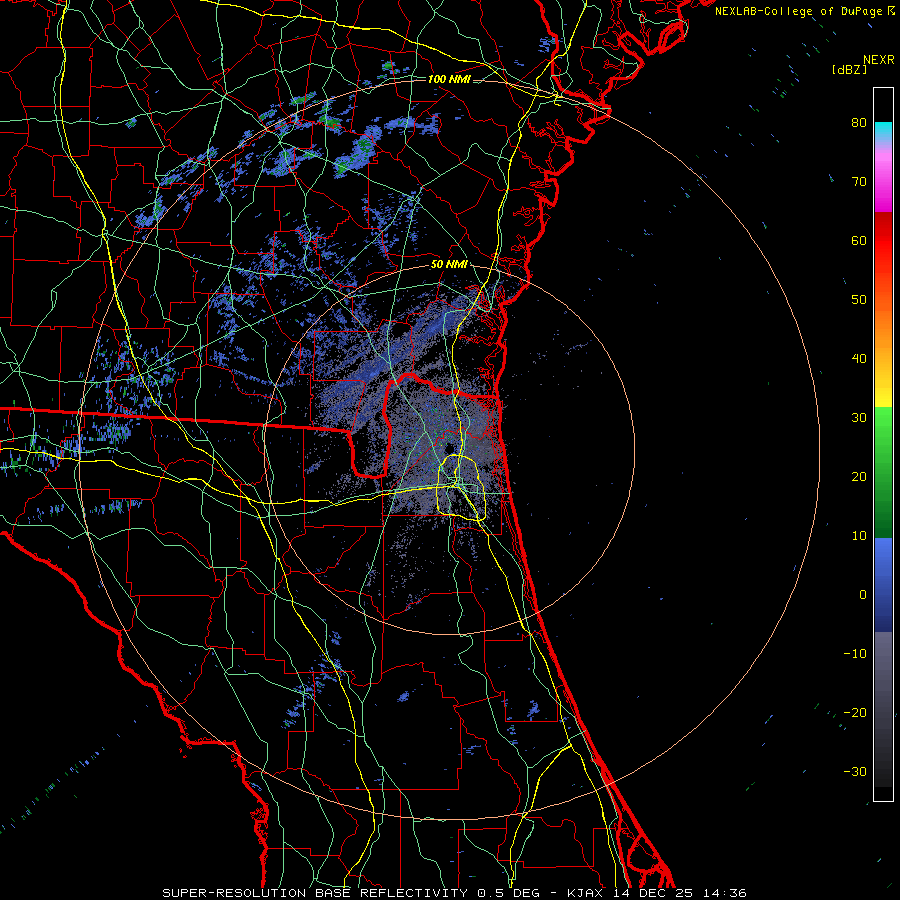
Task: Click the -30 value on the dBZ scale
Action: (x=855, y=772)
